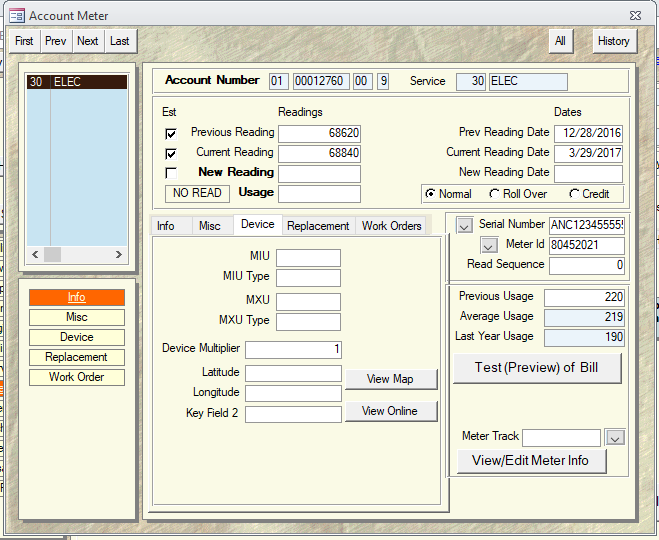Select the 30 ELEC row in service list
This screenshot has height=540, width=659.
tap(77, 82)
